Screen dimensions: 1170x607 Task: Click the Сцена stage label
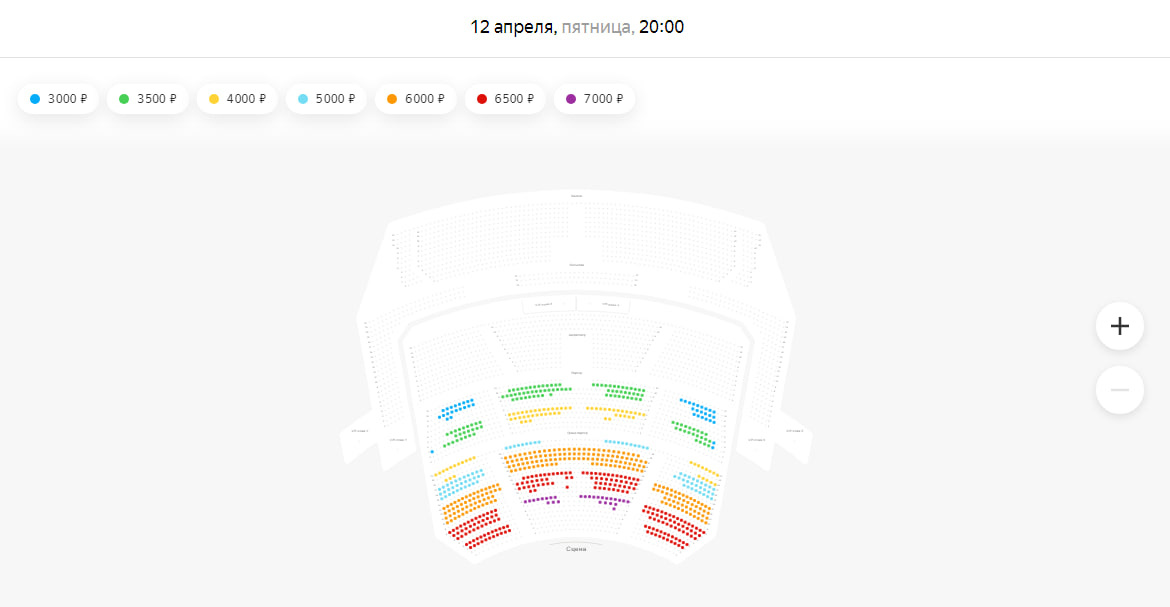tap(576, 549)
